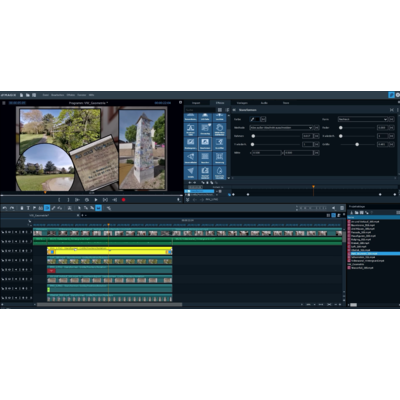Switch to the Audio tab
Screen dimensions: 400x400
(264, 103)
